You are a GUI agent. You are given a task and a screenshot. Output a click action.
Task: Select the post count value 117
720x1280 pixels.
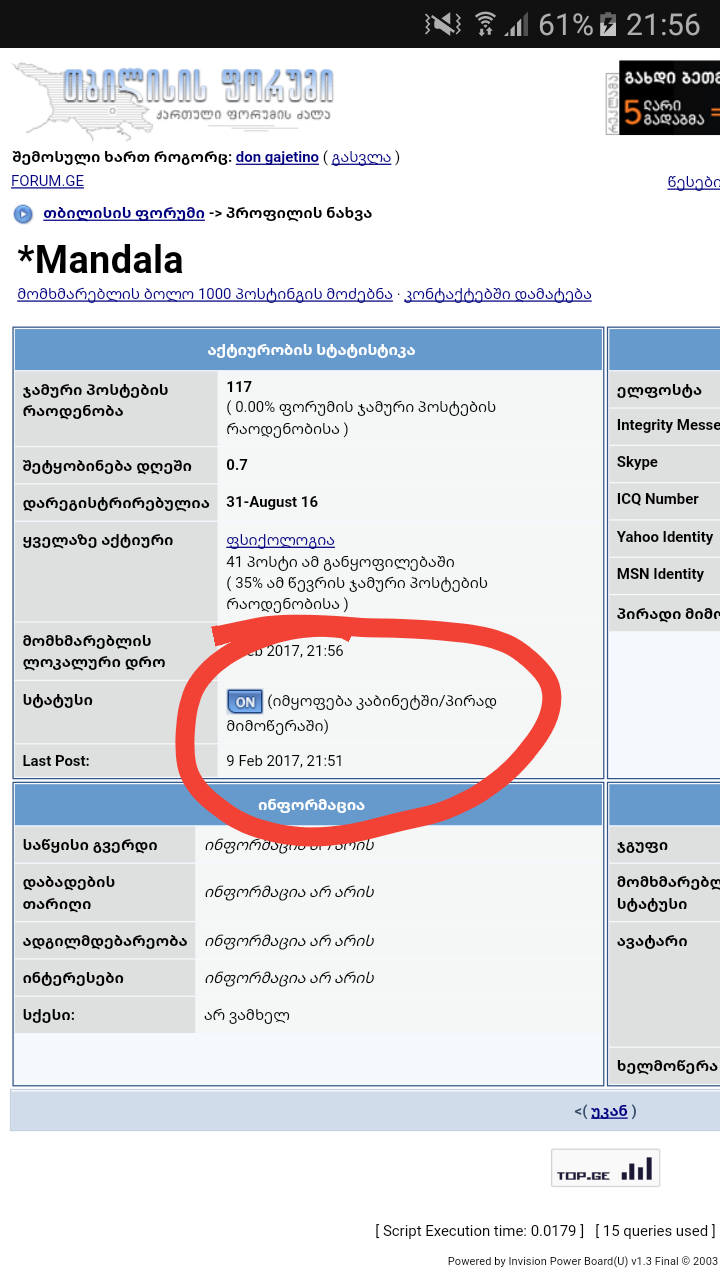239,387
